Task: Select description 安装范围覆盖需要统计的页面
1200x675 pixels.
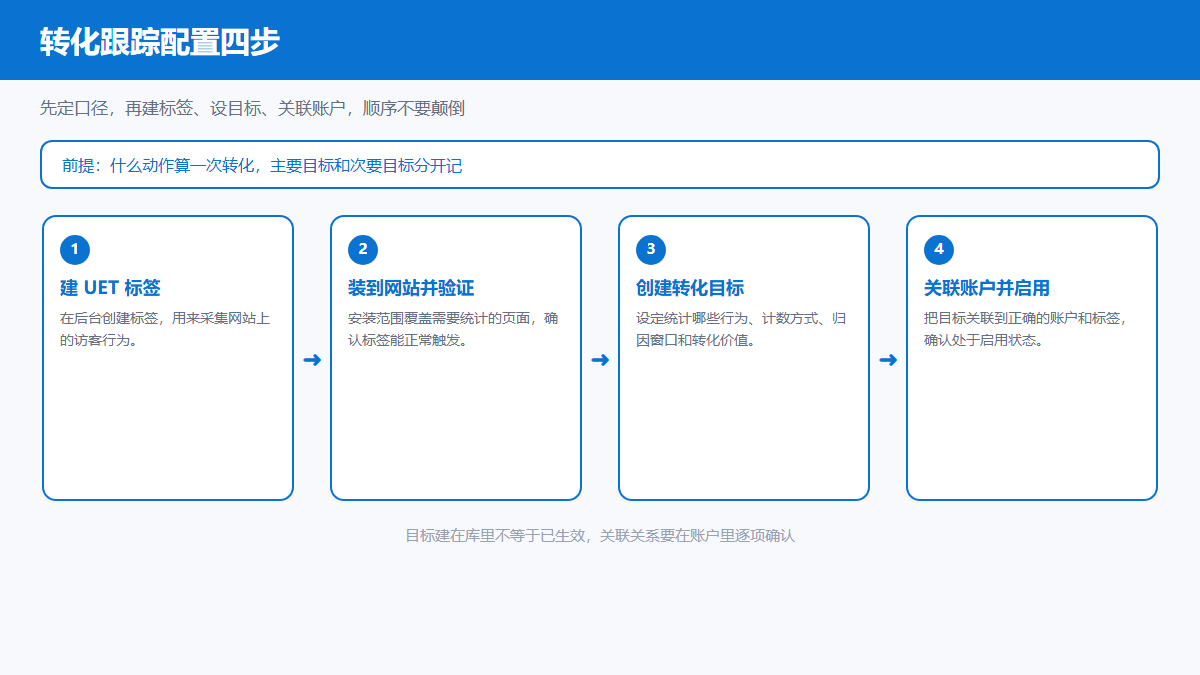Action: click(453, 329)
